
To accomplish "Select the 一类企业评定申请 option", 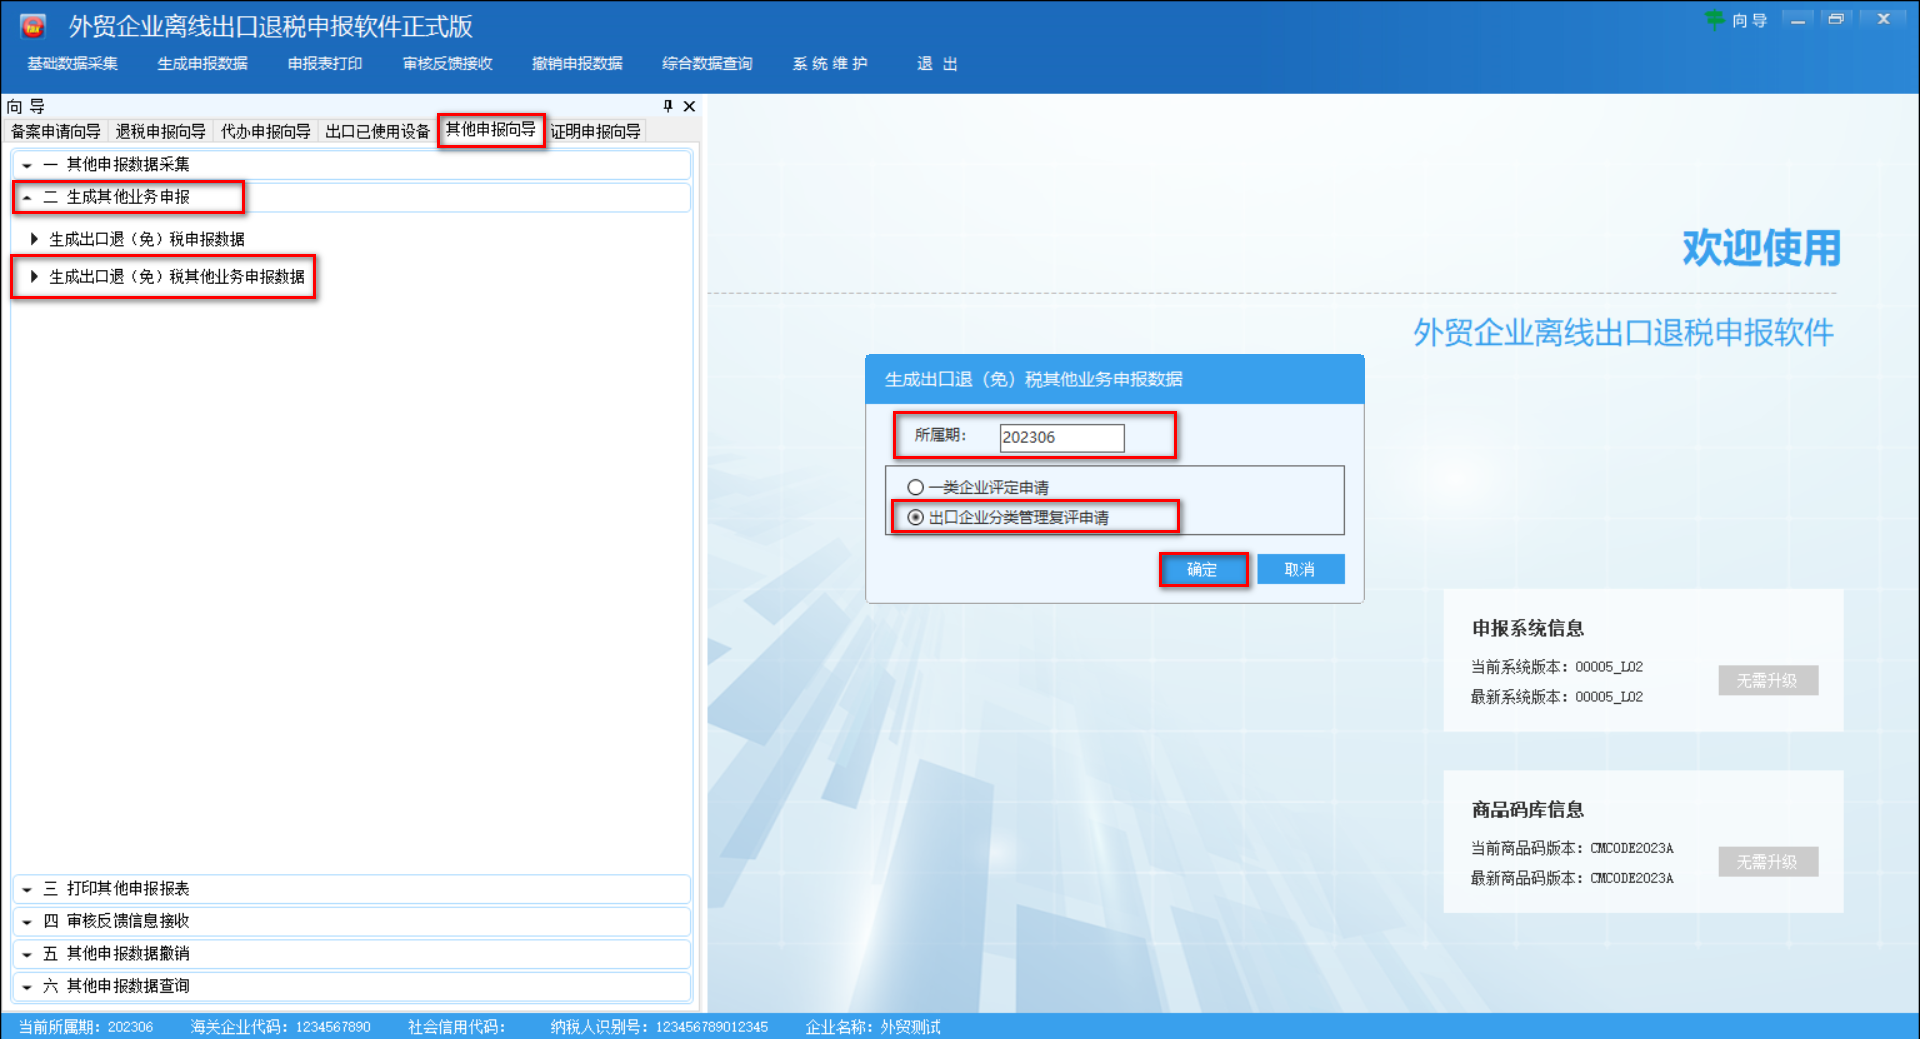I will (x=914, y=487).
